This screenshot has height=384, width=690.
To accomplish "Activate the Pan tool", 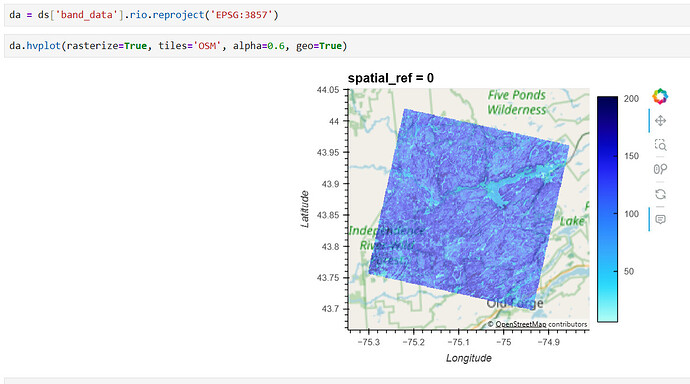I will point(660,121).
